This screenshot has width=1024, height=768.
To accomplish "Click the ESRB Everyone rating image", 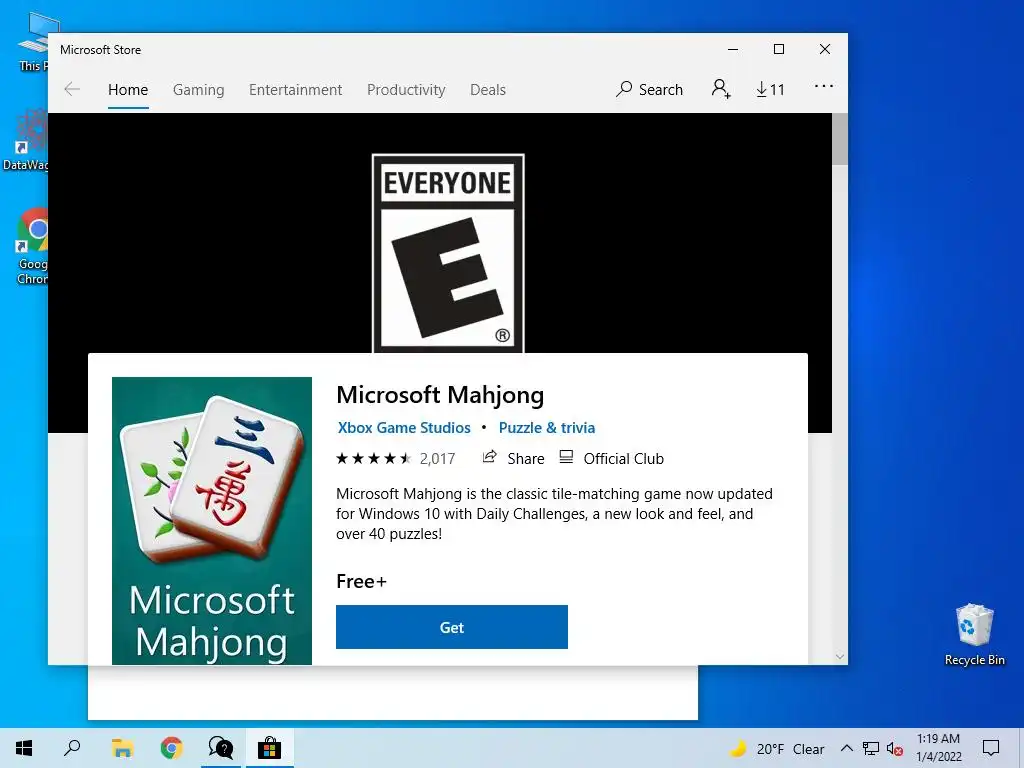I will pos(448,253).
